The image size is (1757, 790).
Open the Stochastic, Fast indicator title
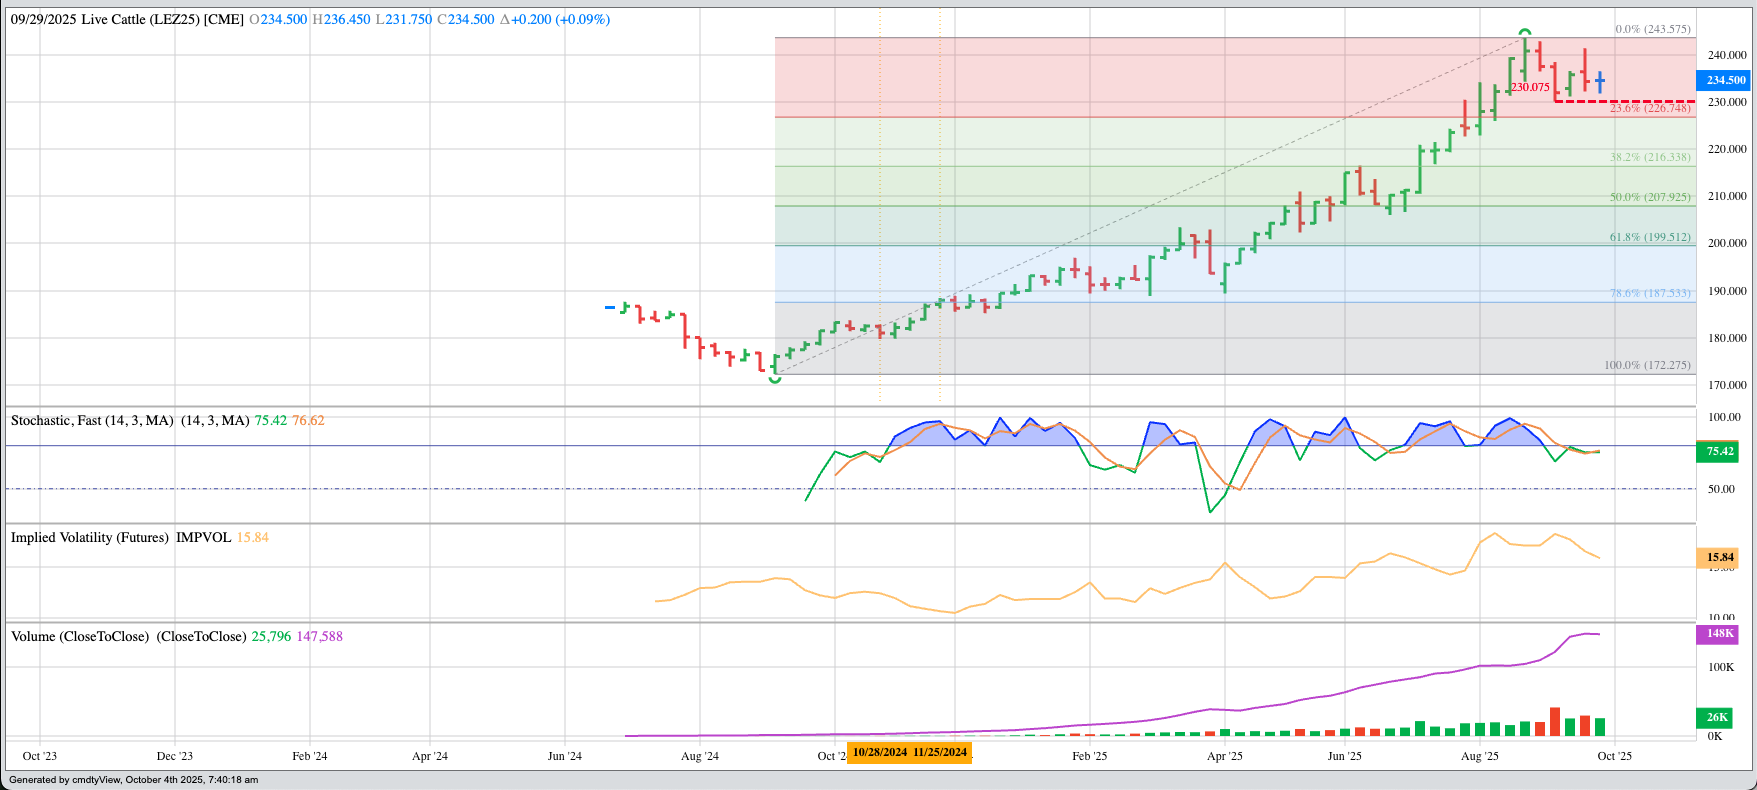92,420
